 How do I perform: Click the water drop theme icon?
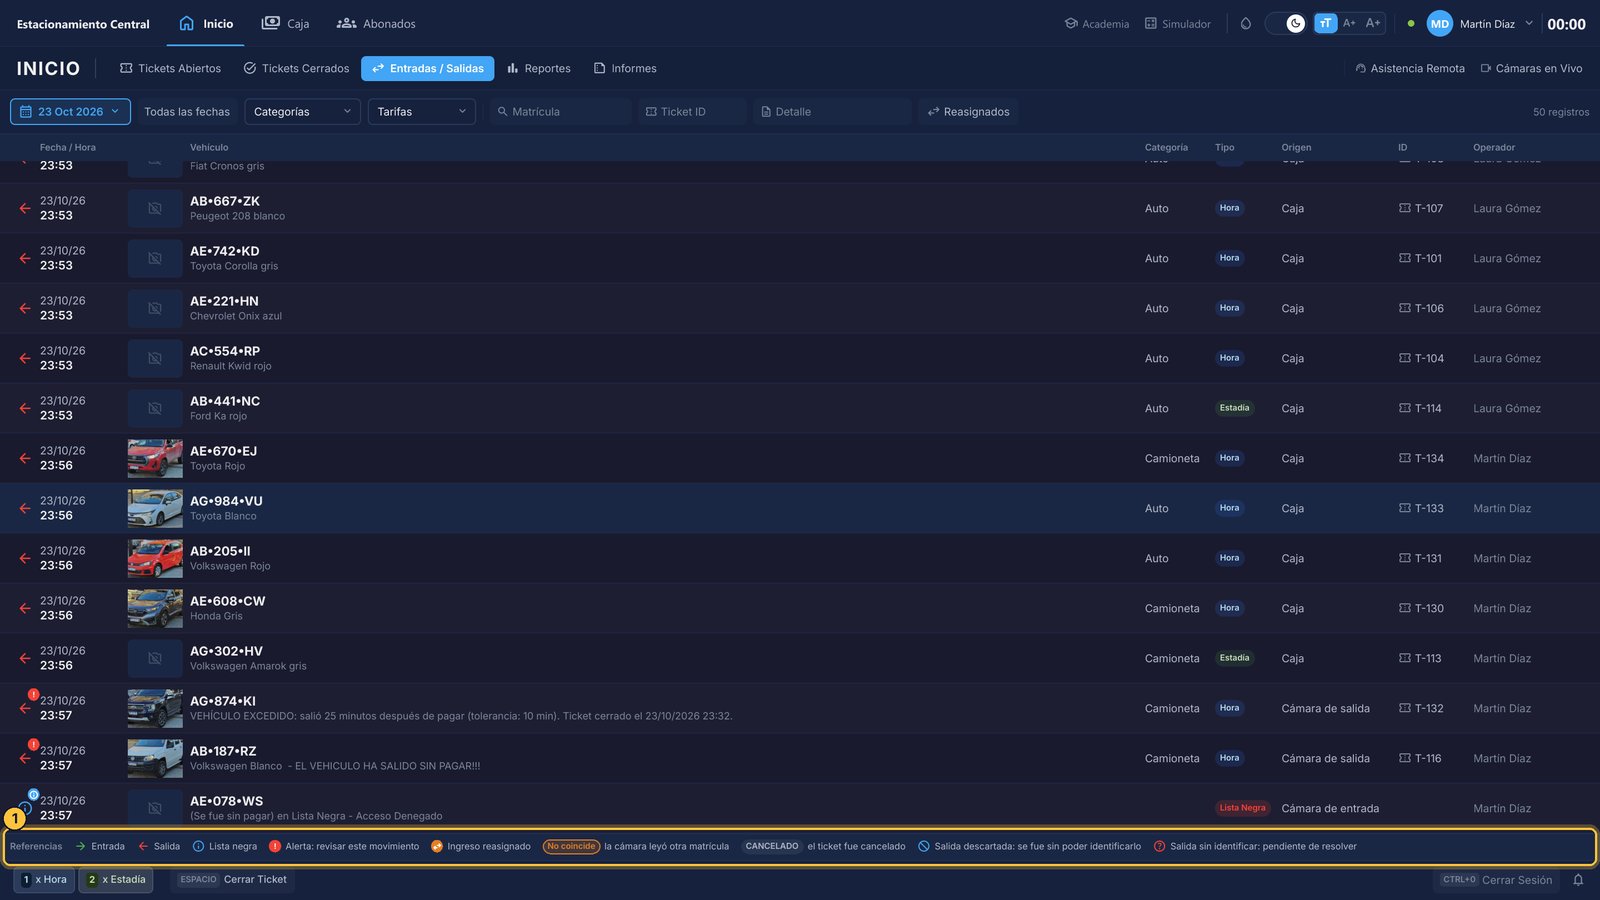(x=1246, y=23)
